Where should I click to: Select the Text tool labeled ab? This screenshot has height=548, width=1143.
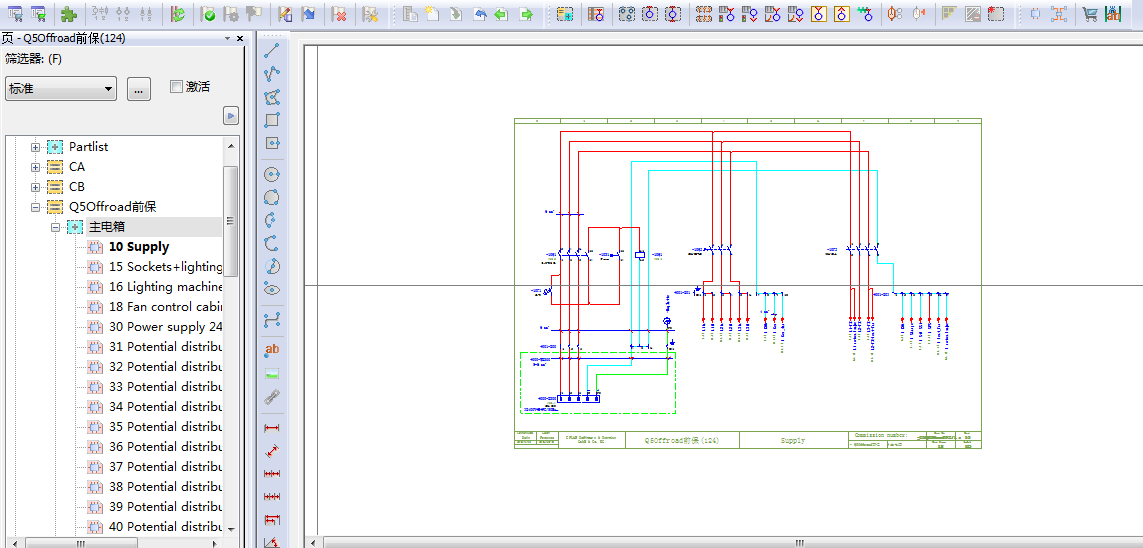pos(272,350)
